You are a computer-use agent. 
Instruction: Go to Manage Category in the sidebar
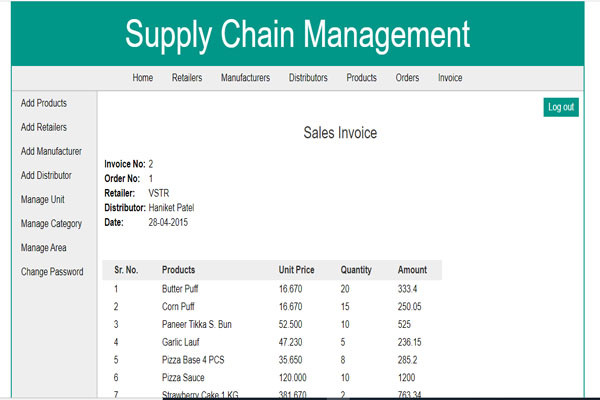click(51, 224)
